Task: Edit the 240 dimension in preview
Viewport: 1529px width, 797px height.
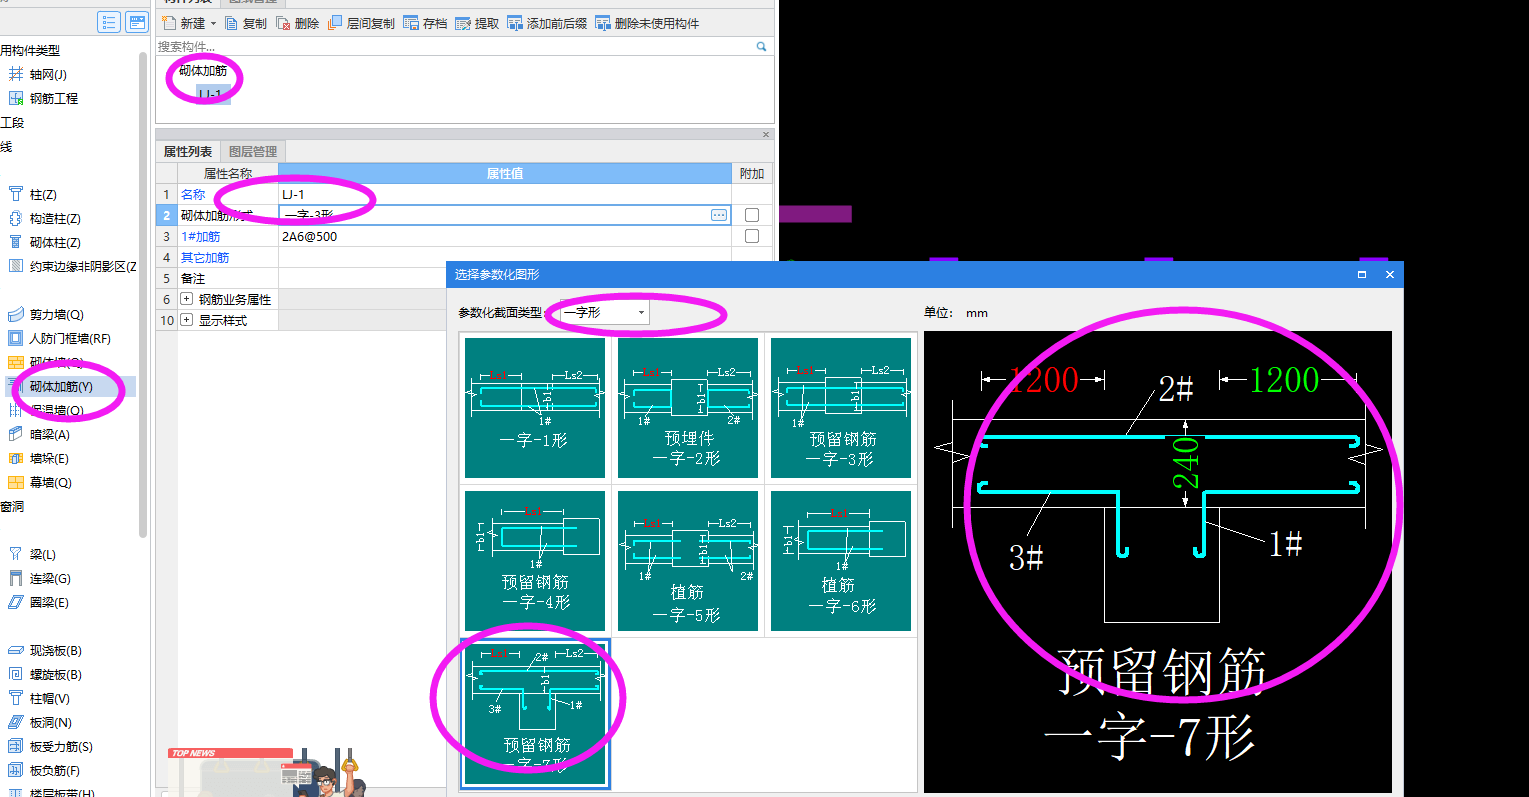Action: 1186,462
